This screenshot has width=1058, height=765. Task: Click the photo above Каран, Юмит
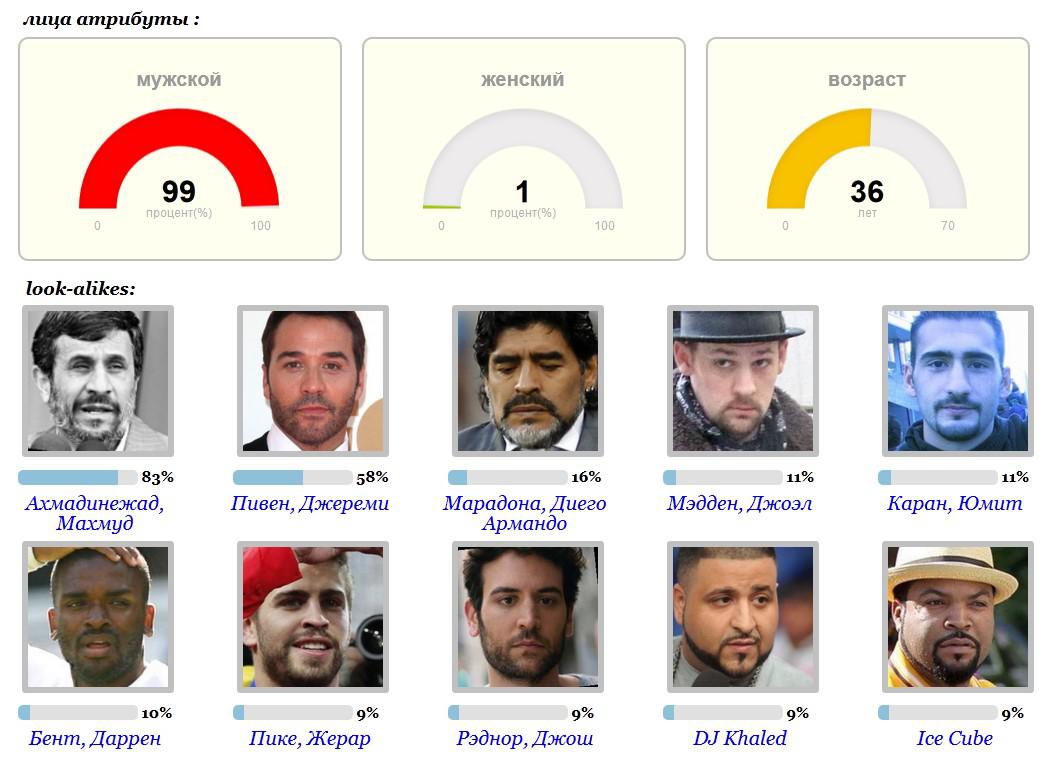(x=957, y=381)
